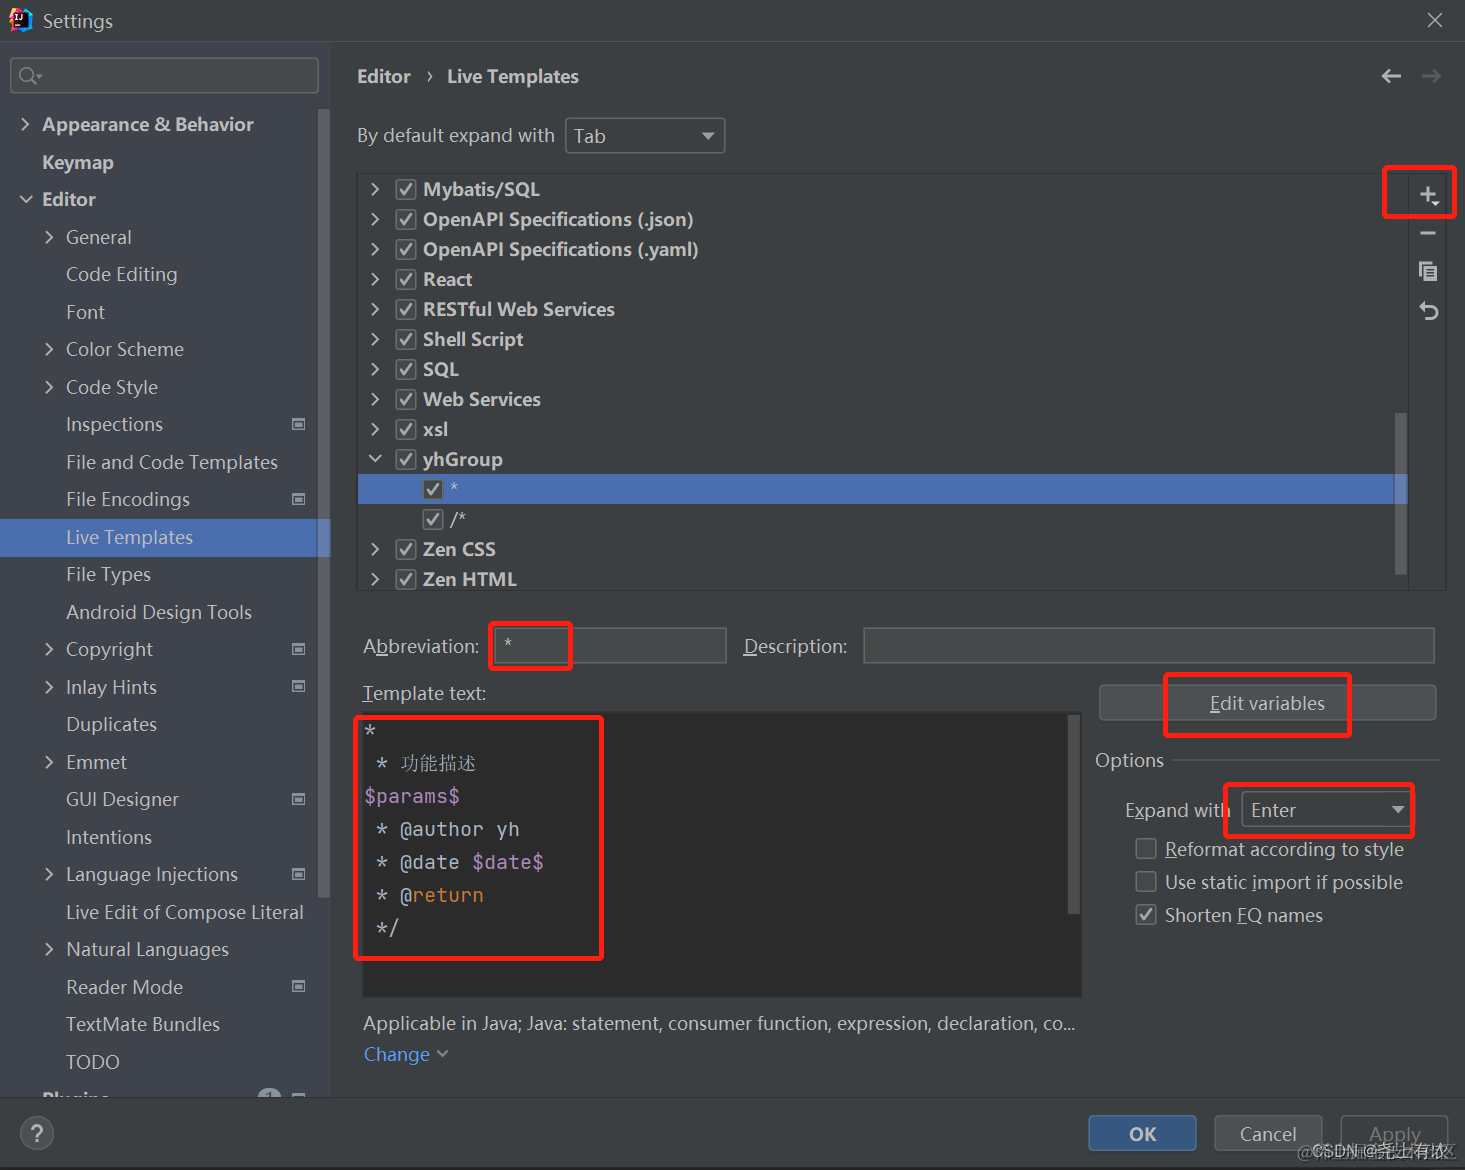This screenshot has height=1170, width=1465.
Task: Click the Language Injections project-level icon
Action: [298, 874]
